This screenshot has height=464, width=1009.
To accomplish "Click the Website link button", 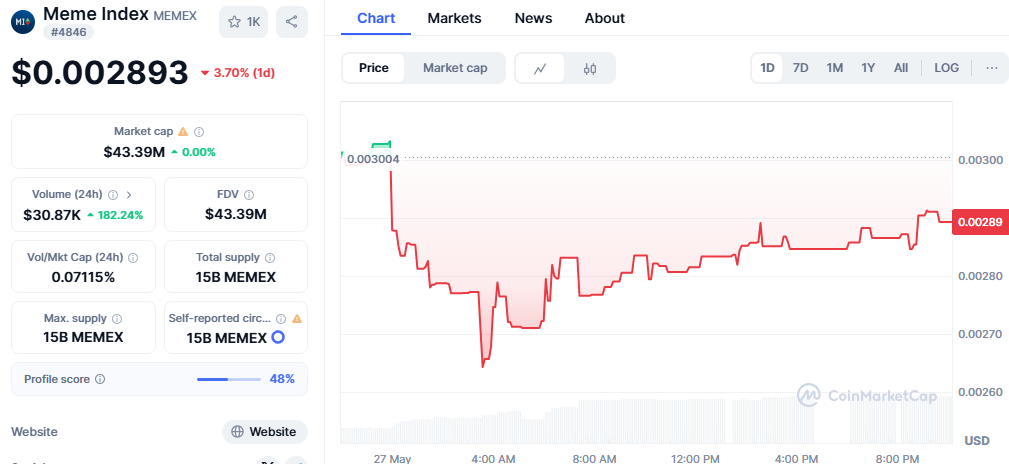I will pos(265,432).
